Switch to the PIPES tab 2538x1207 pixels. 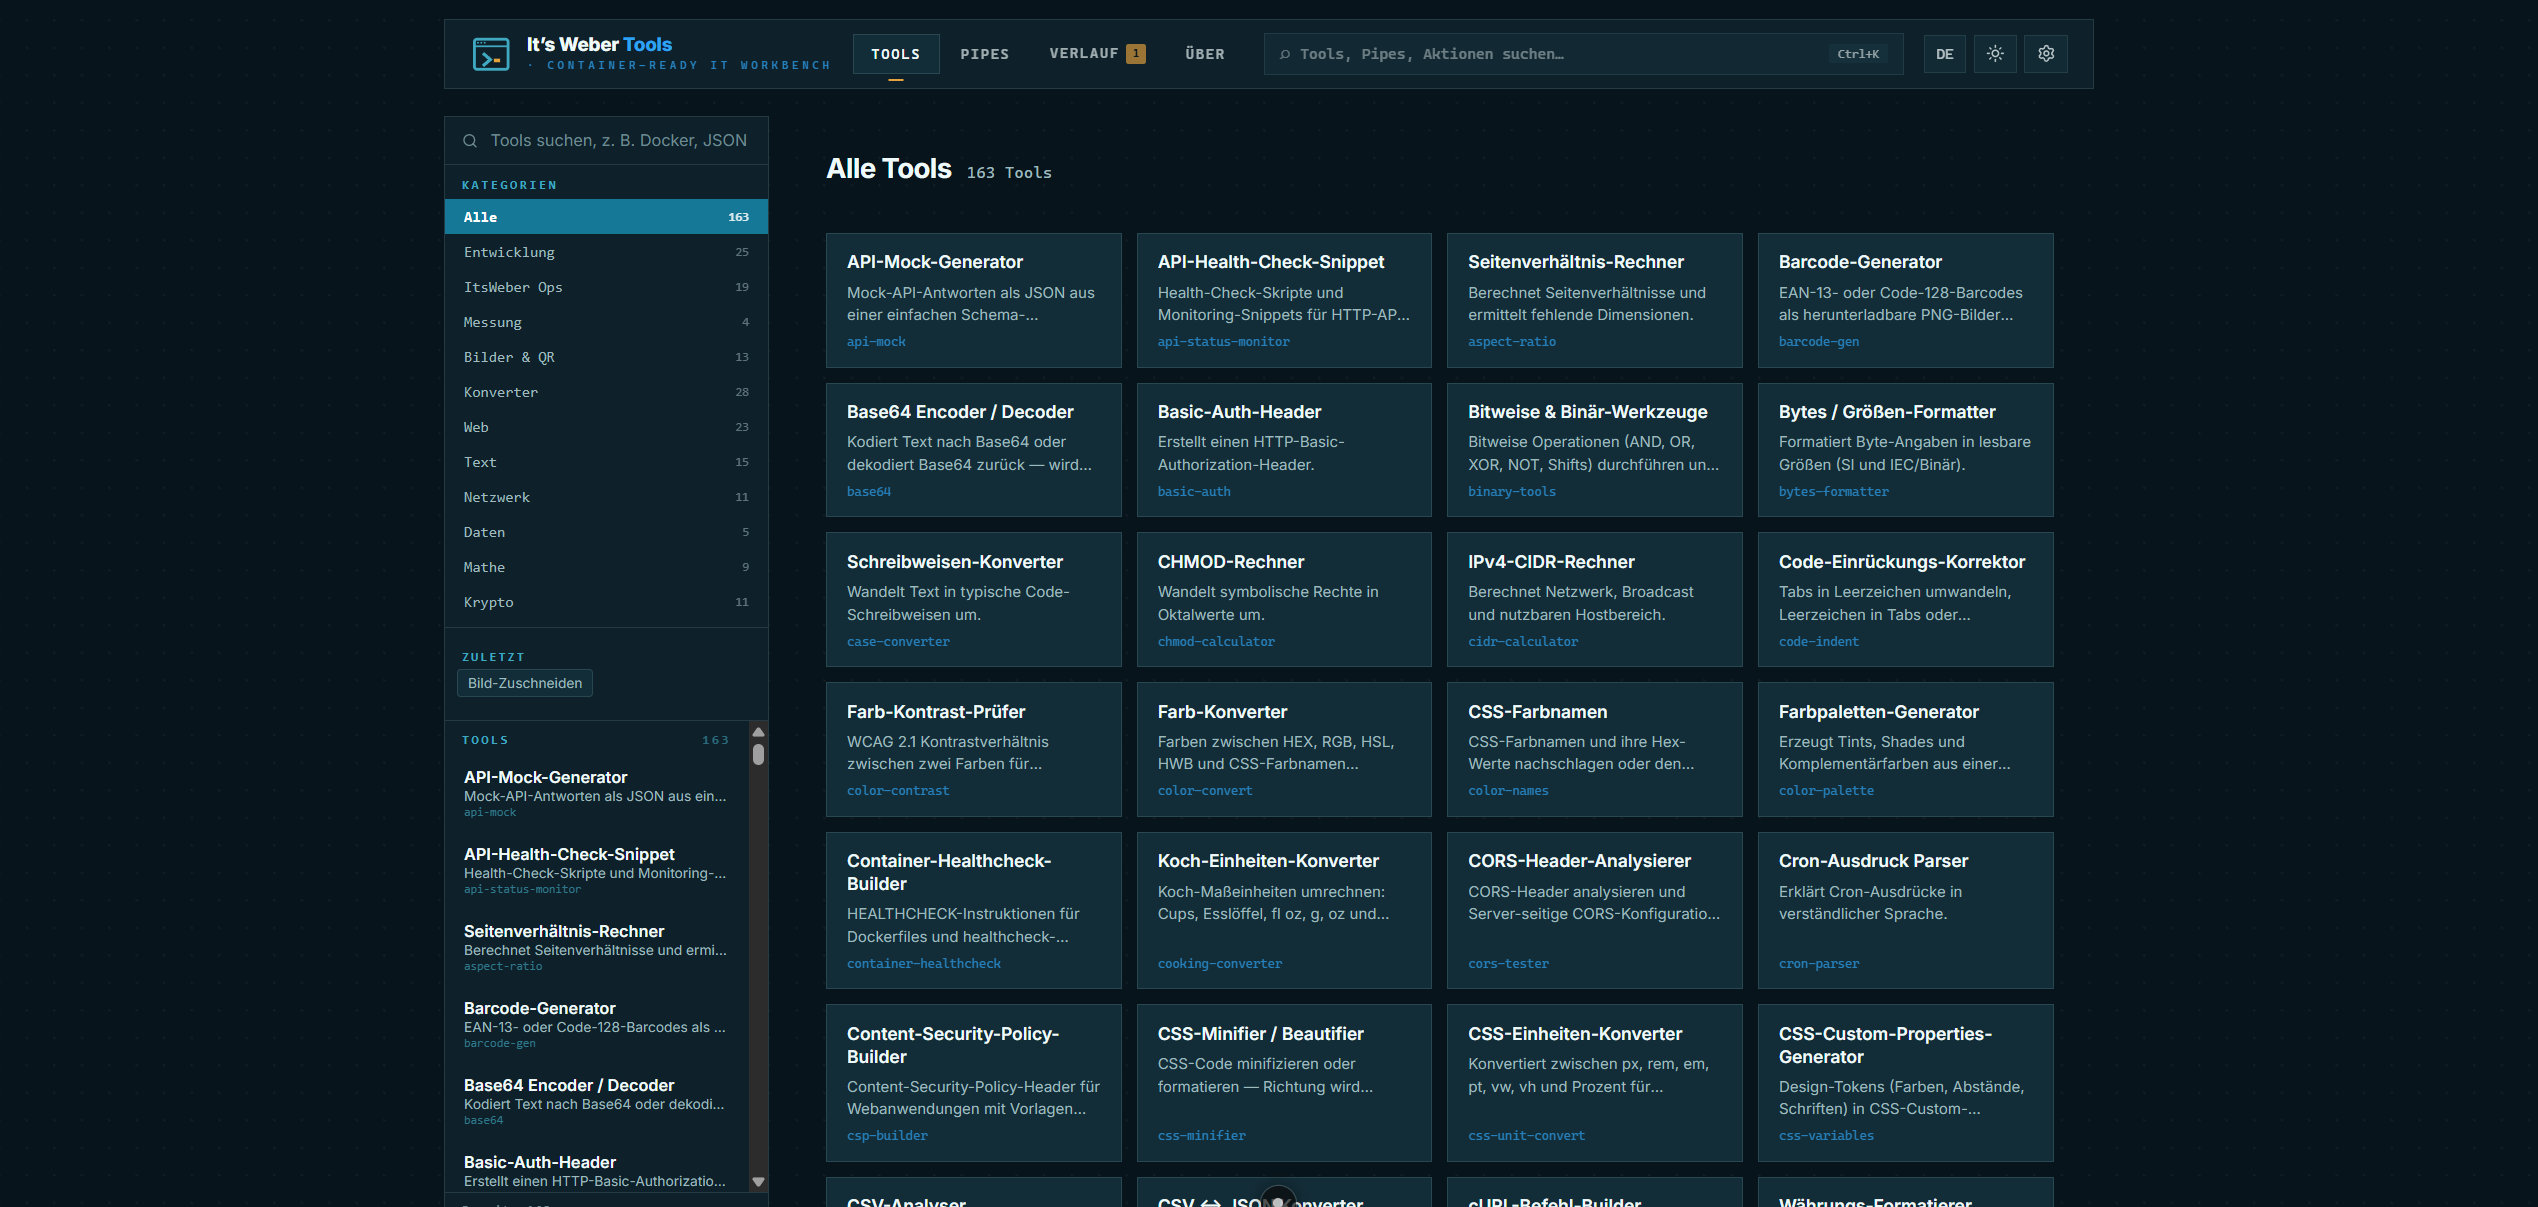(x=985, y=54)
